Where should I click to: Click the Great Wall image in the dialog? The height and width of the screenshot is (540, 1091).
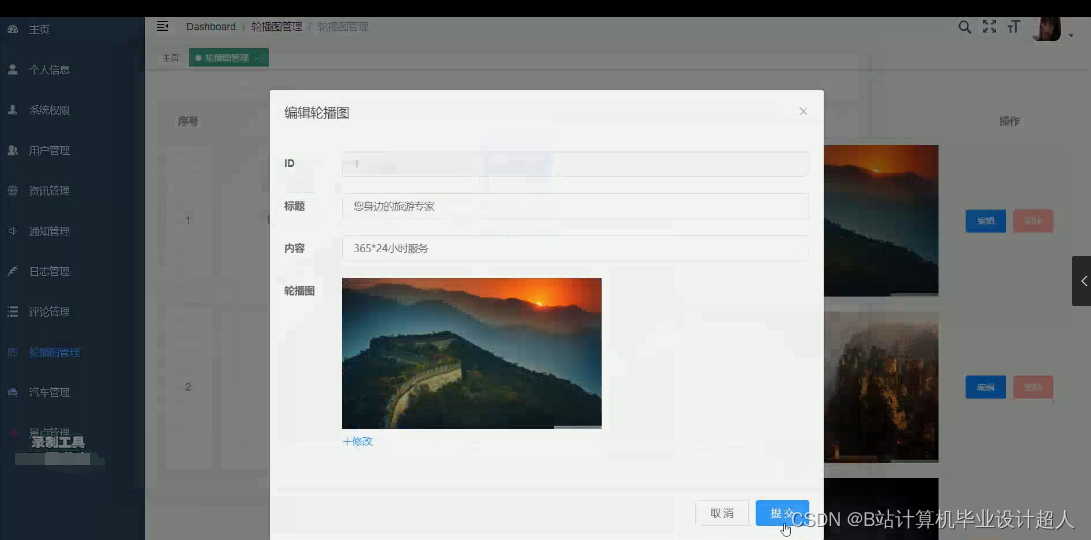click(472, 353)
